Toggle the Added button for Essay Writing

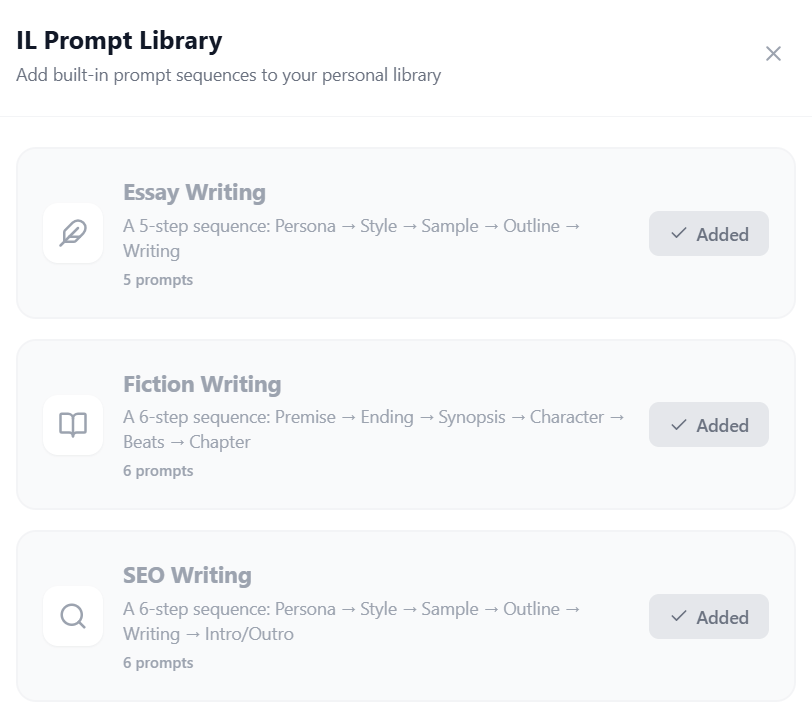click(709, 234)
